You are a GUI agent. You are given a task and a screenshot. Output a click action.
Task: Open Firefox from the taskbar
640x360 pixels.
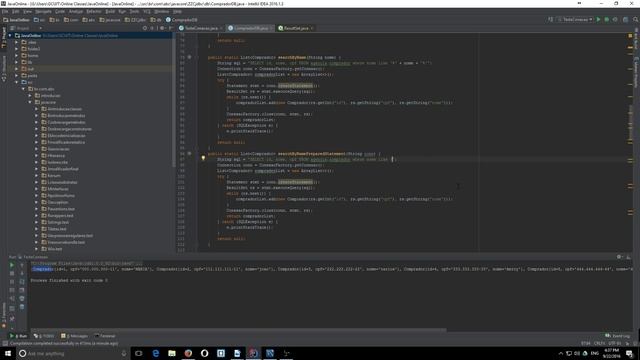188,353
